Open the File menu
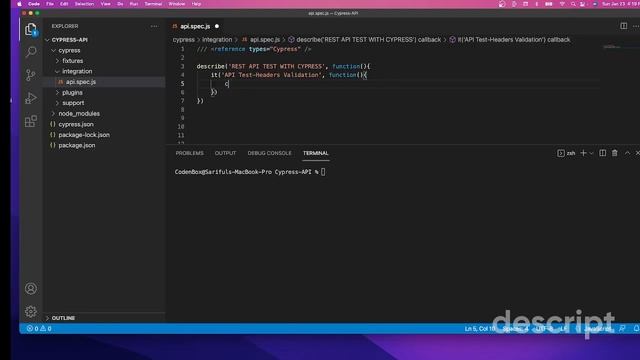 coord(50,4)
